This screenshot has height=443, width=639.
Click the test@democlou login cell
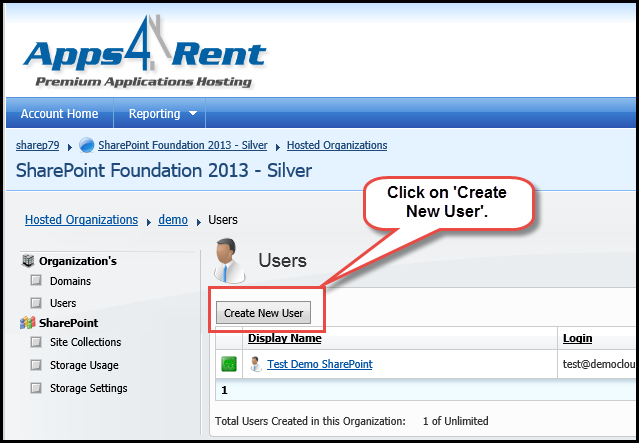tap(599, 364)
